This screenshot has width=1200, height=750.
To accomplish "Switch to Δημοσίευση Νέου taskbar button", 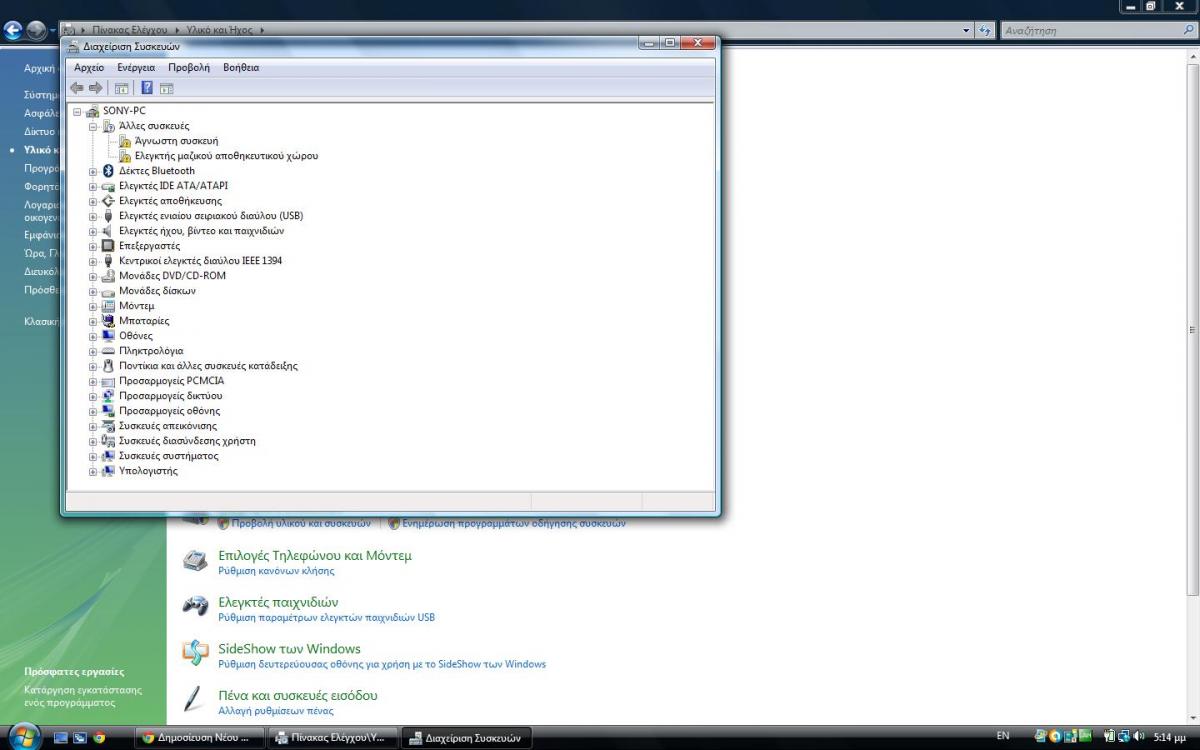I will click(x=201, y=738).
